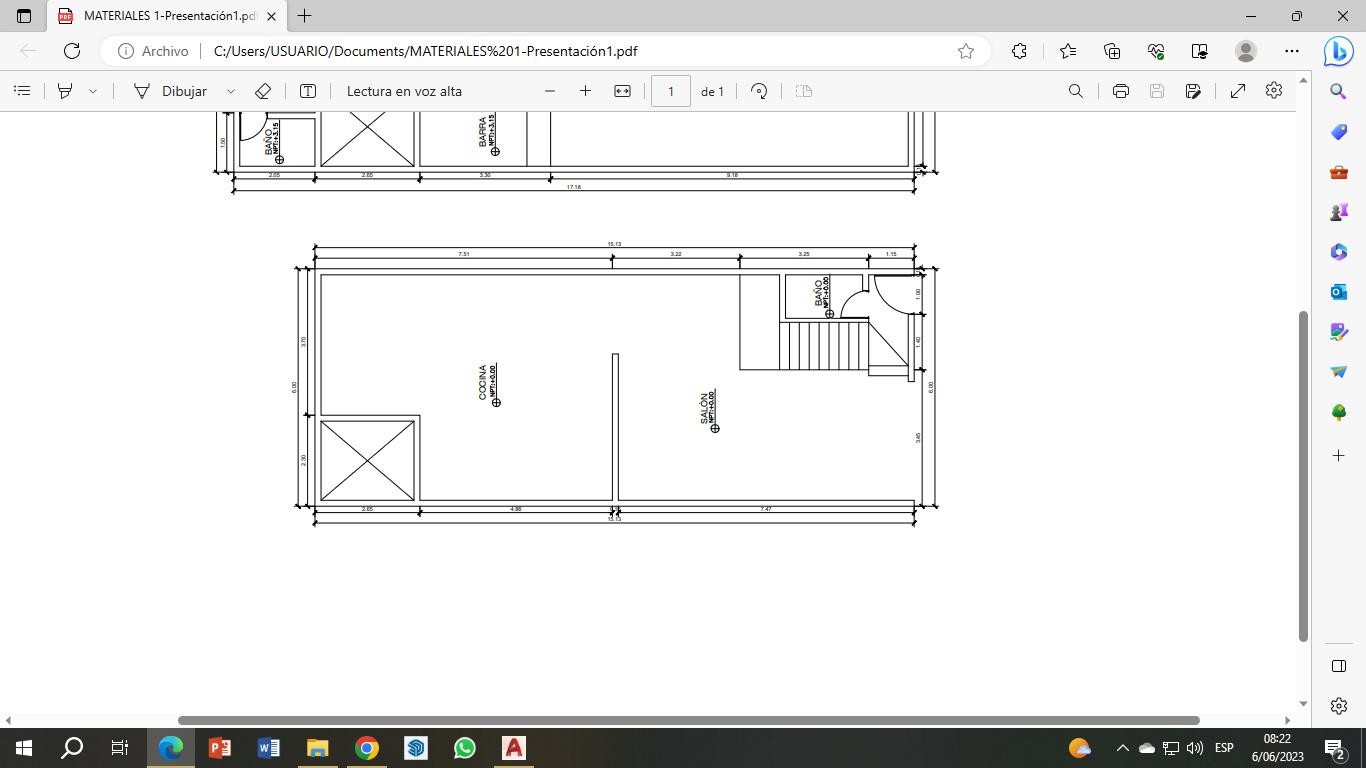Print the PDF document
This screenshot has height=768, width=1366.
[1121, 91]
